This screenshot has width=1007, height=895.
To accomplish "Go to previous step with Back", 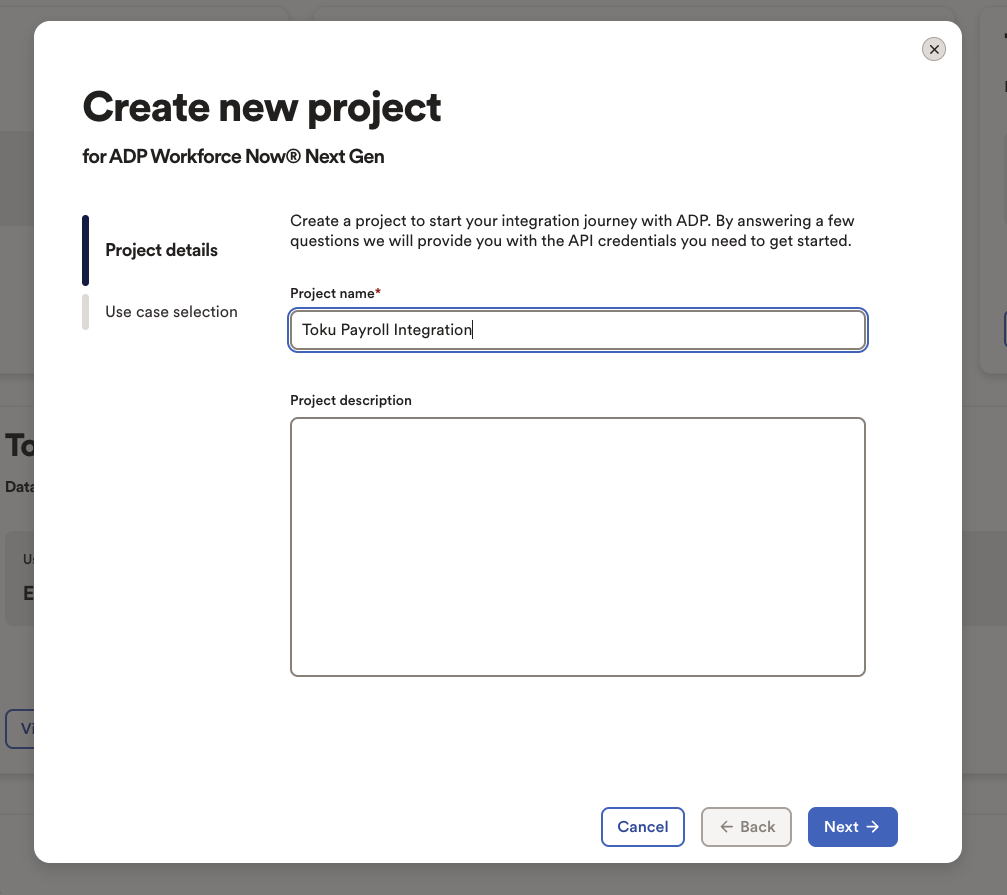I will (746, 826).
